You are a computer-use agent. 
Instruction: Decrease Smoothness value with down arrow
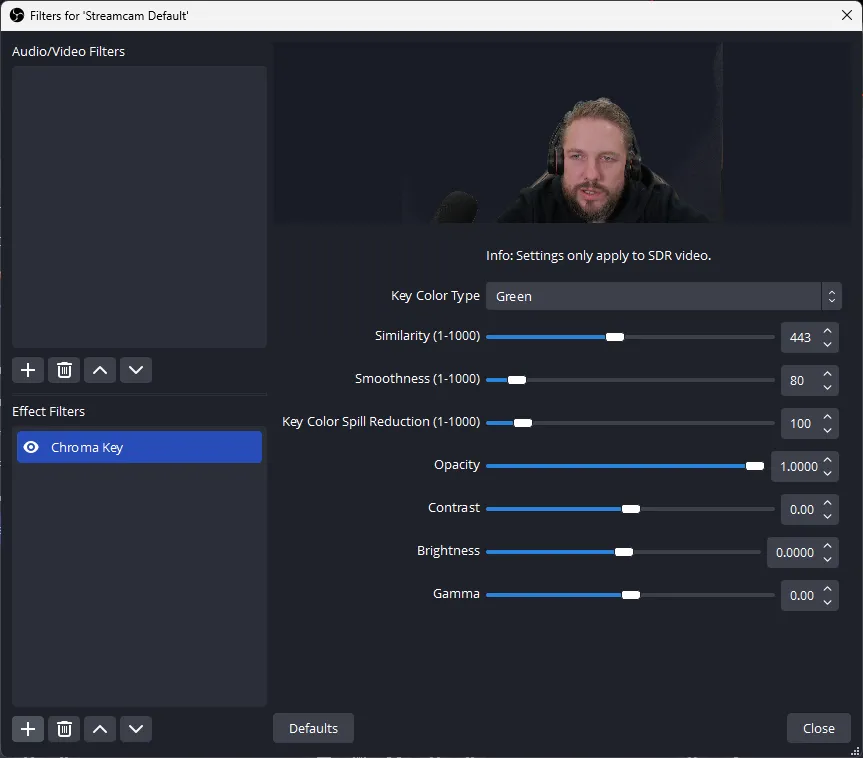point(827,387)
